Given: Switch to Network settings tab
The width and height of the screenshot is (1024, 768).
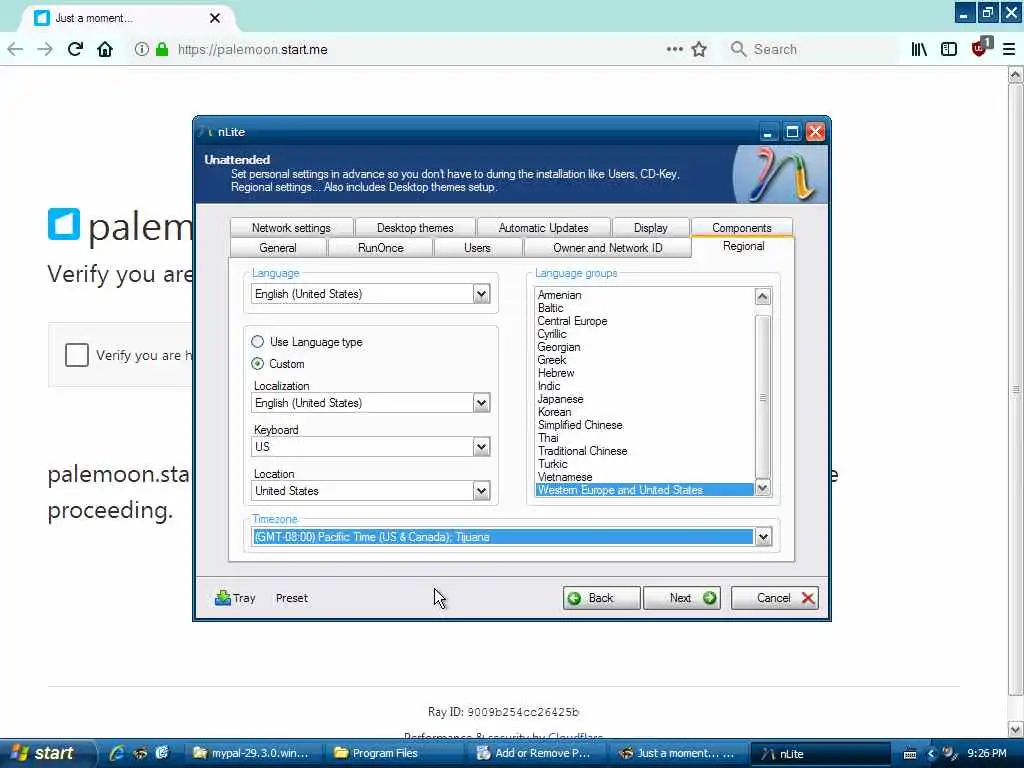Looking at the screenshot, I should 291,227.
